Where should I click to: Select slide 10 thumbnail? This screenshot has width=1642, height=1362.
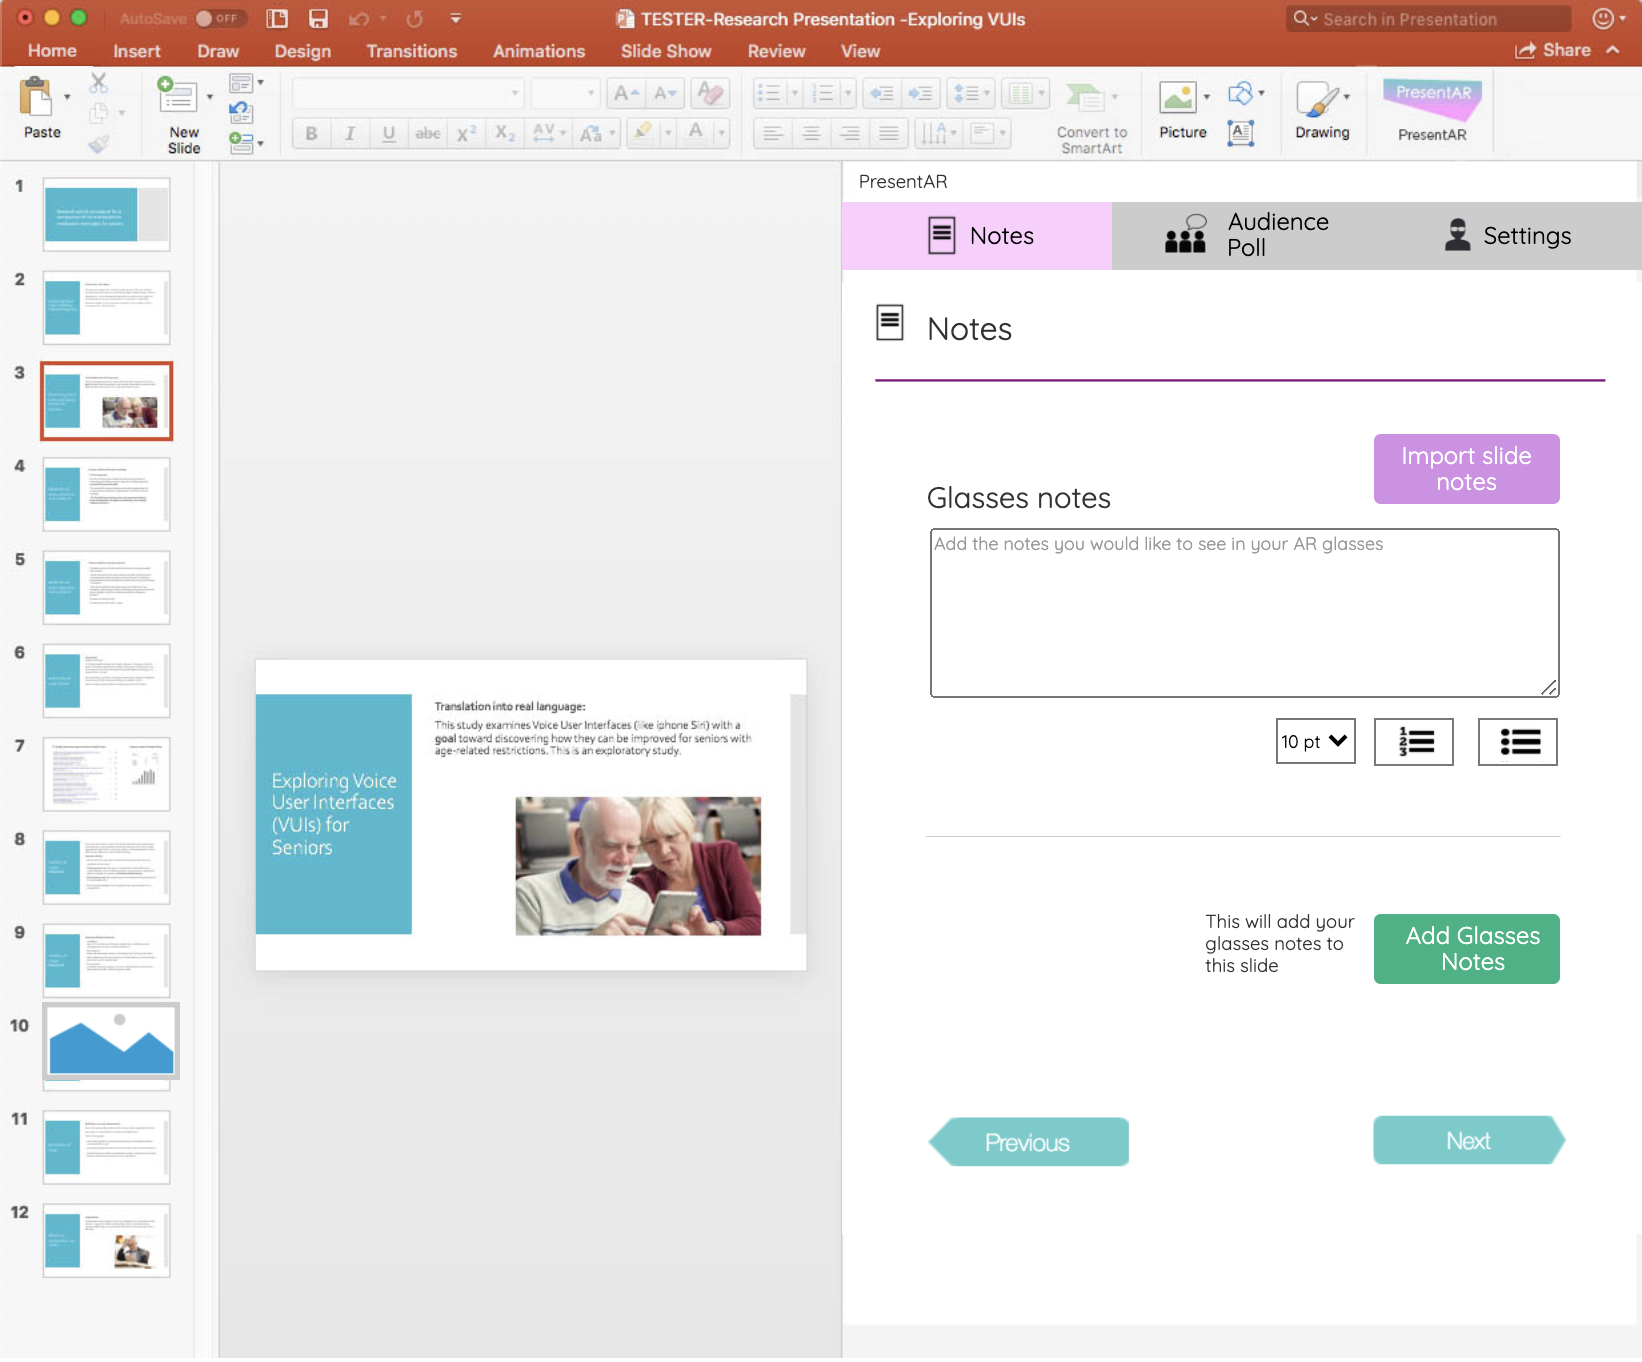111,1042
